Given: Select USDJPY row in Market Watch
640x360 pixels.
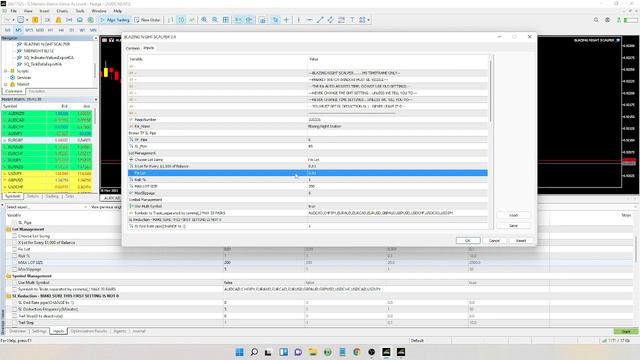Looking at the screenshot, I should point(47,174).
